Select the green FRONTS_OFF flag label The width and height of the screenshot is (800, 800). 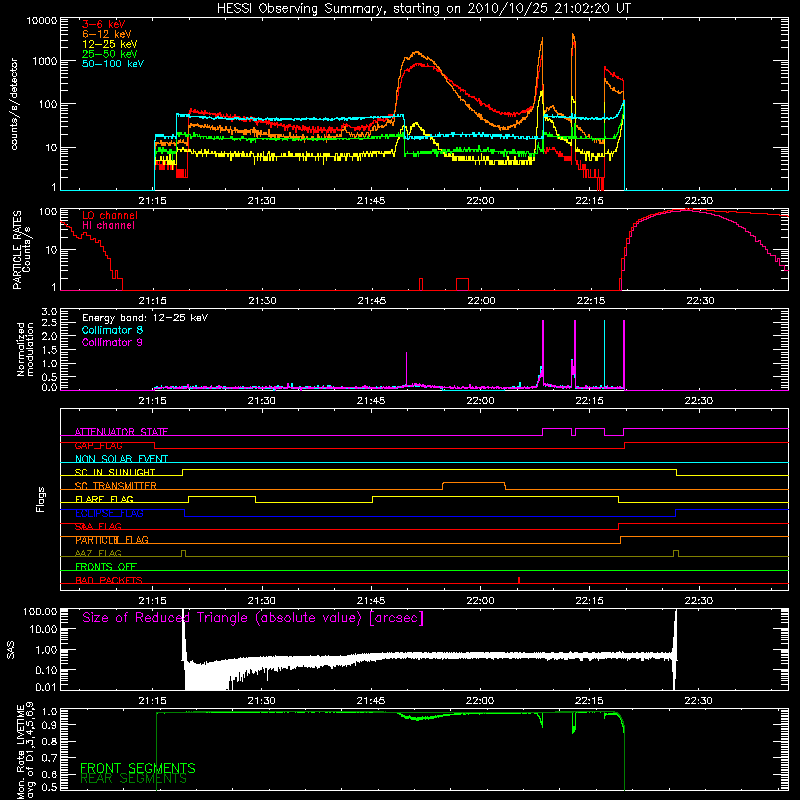coord(106,567)
